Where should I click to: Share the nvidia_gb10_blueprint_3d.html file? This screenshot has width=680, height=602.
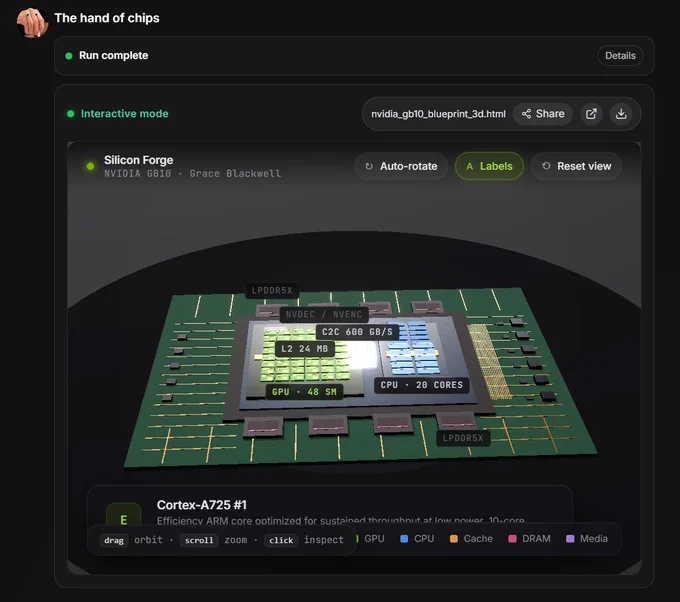543,114
